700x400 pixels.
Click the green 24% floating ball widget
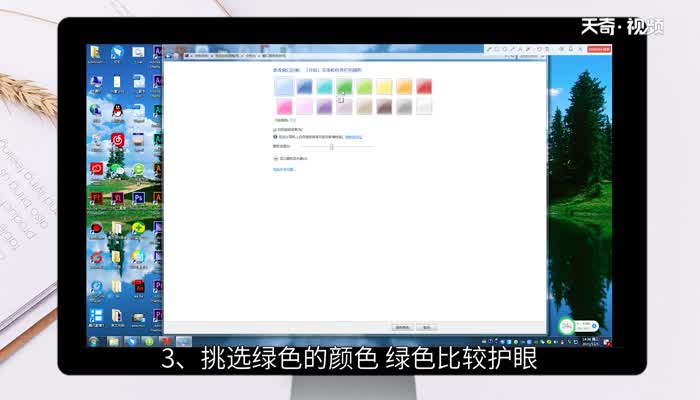(566, 326)
